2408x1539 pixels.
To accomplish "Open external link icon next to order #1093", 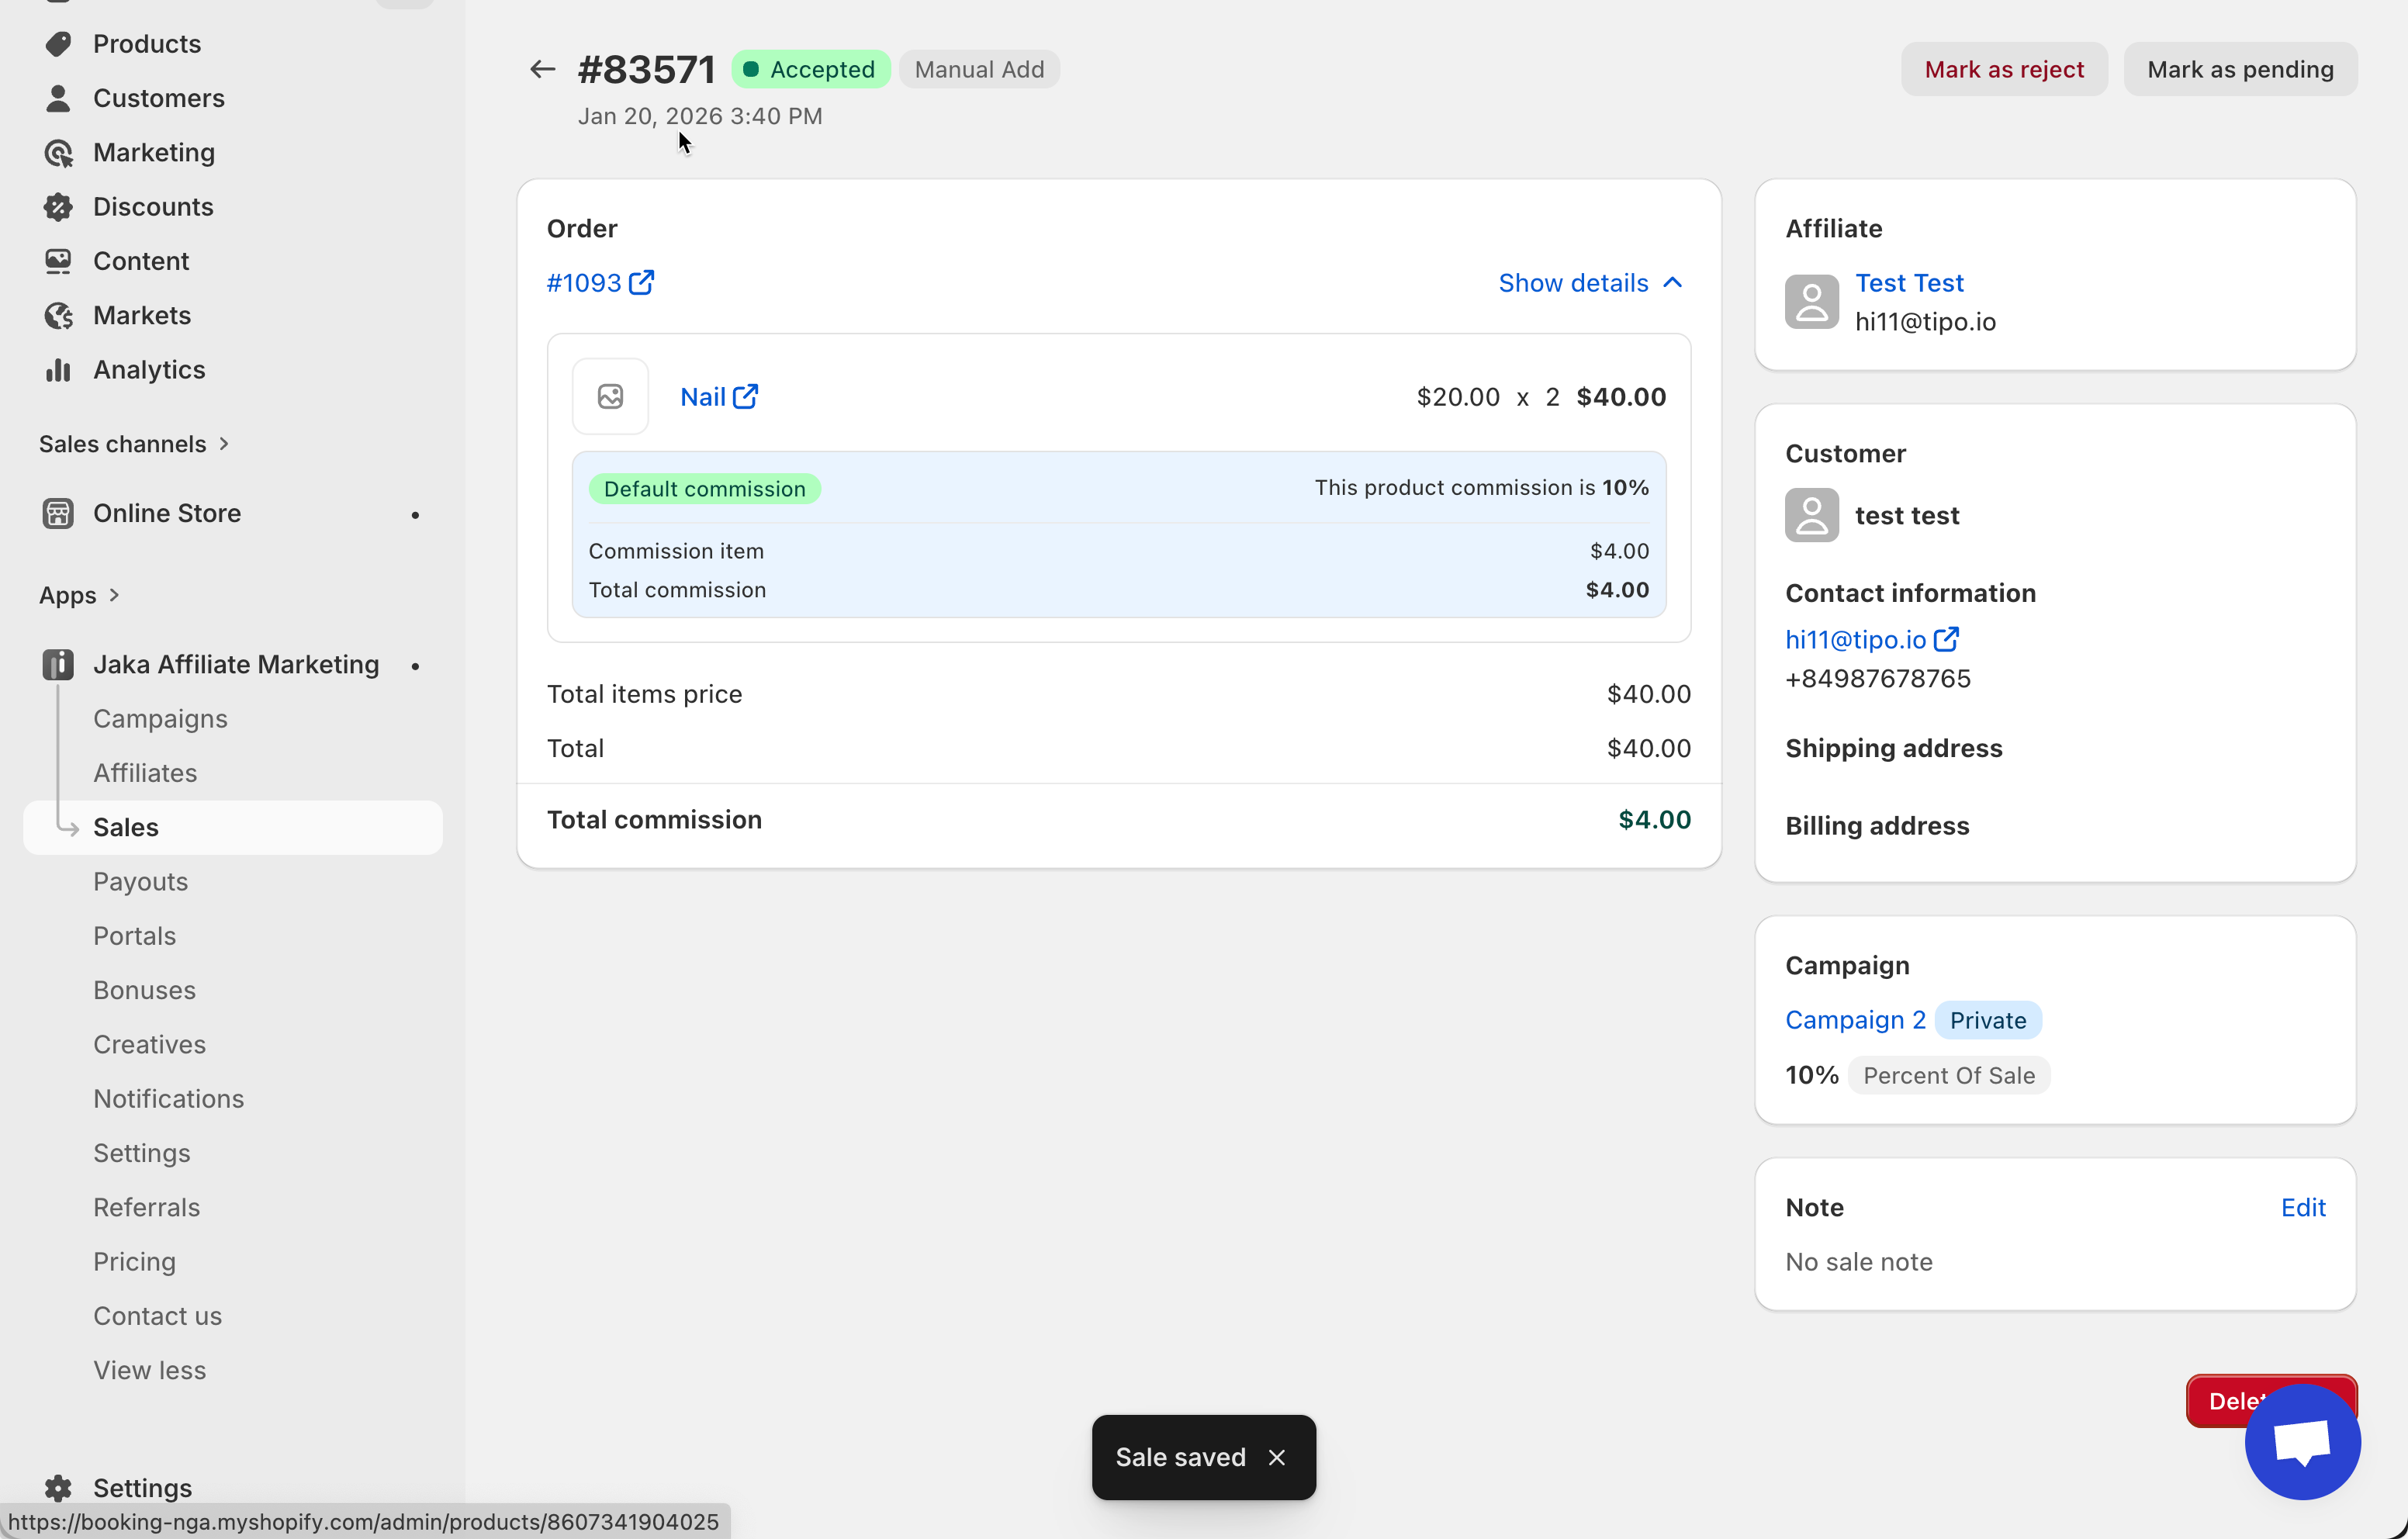I will pos(641,283).
